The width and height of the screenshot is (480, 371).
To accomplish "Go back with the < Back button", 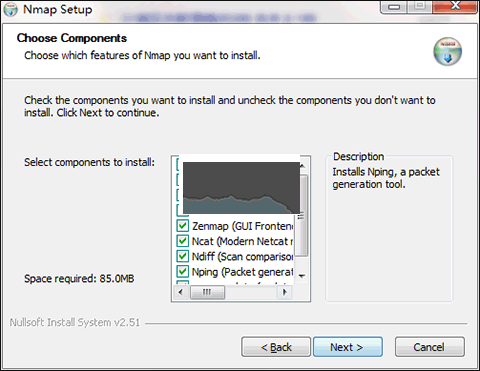I will tap(276, 347).
